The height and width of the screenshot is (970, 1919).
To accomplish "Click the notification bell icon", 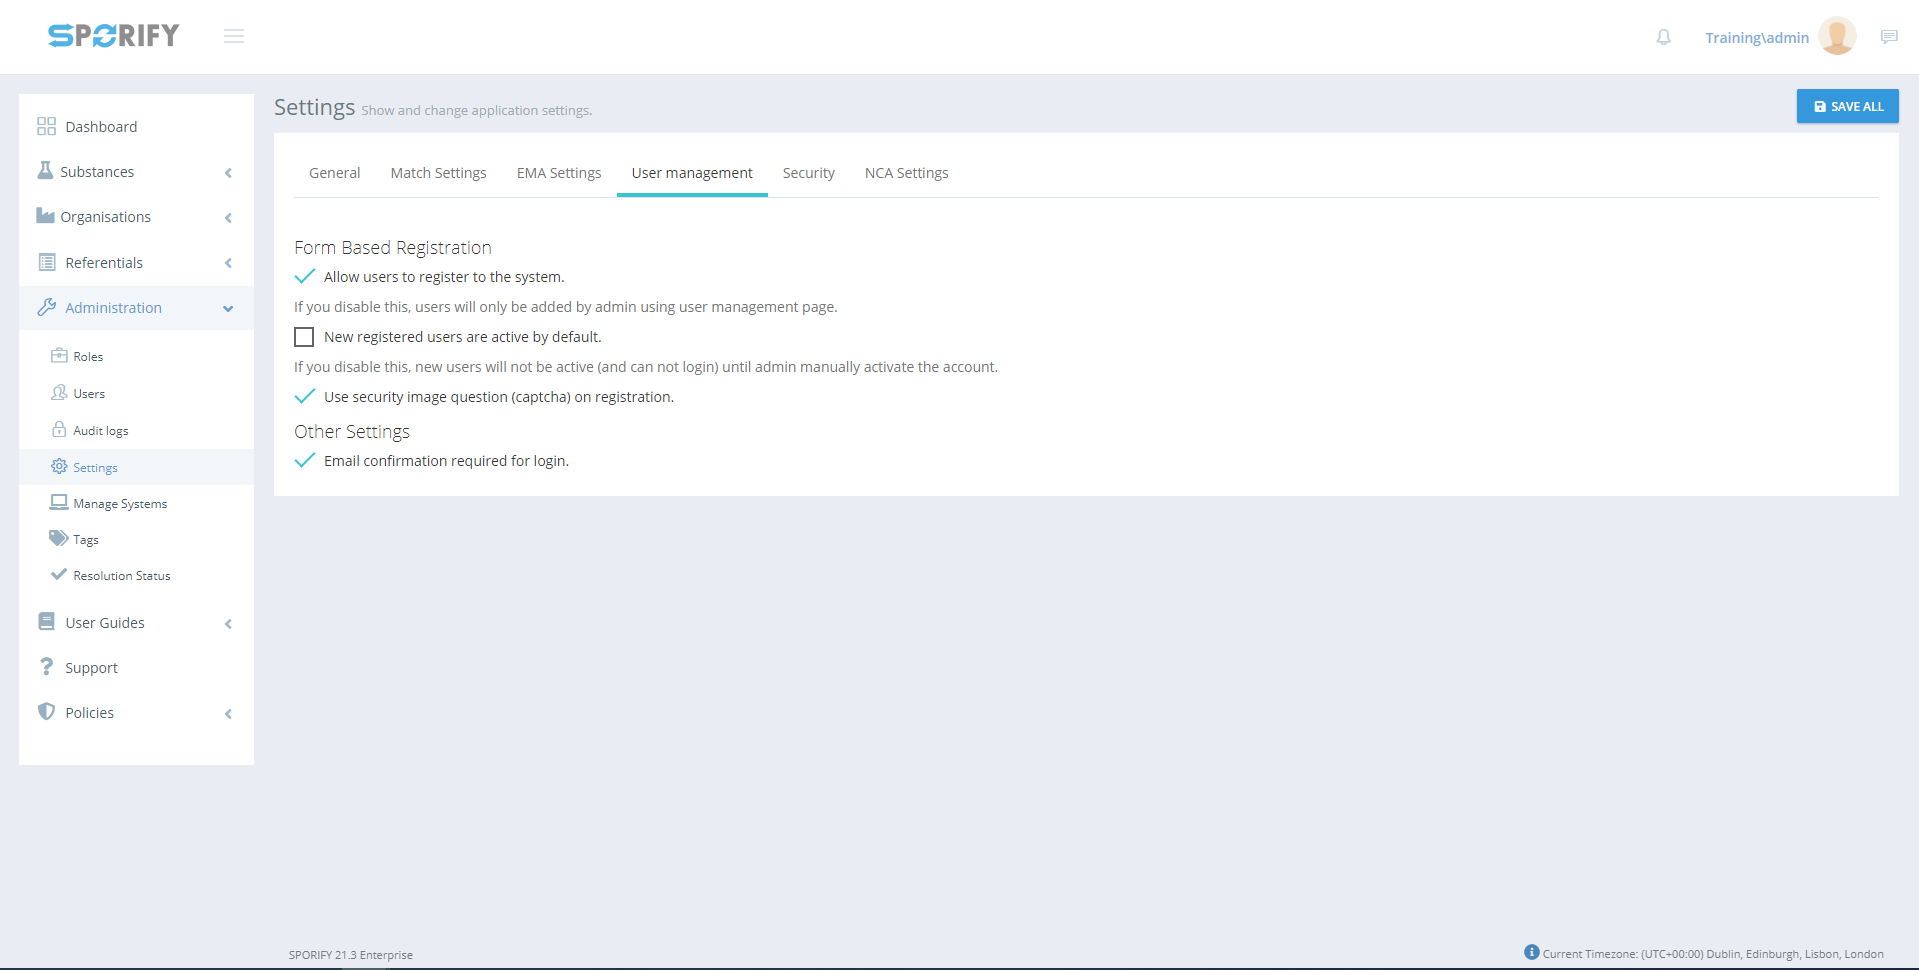I will coord(1663,37).
